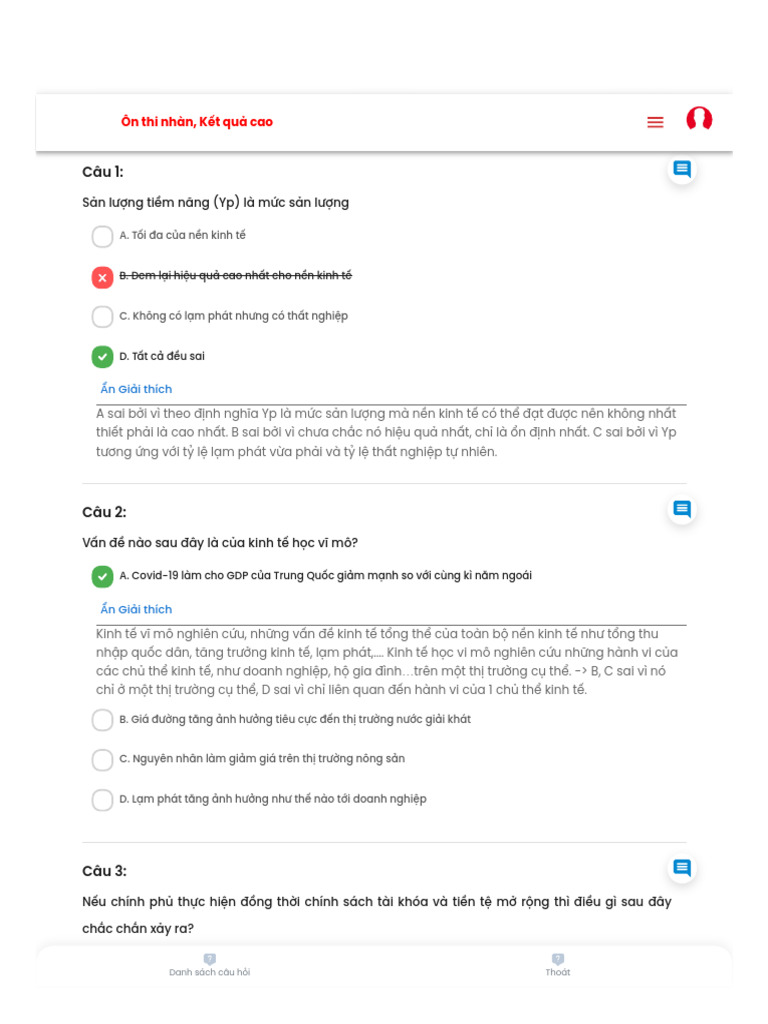Hide the explanation under Câu 2
The height and width of the screenshot is (1024, 768).
coord(136,609)
